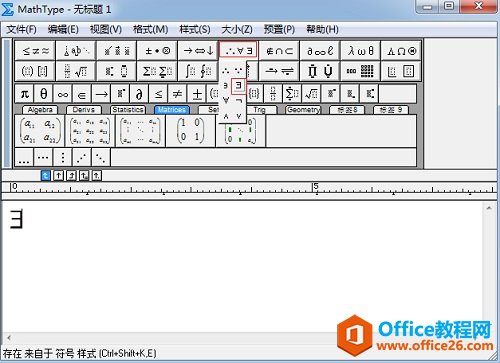The height and width of the screenshot is (363, 500).
Task: Open the operator symbols palette (± • ⊗)
Action: point(158,51)
